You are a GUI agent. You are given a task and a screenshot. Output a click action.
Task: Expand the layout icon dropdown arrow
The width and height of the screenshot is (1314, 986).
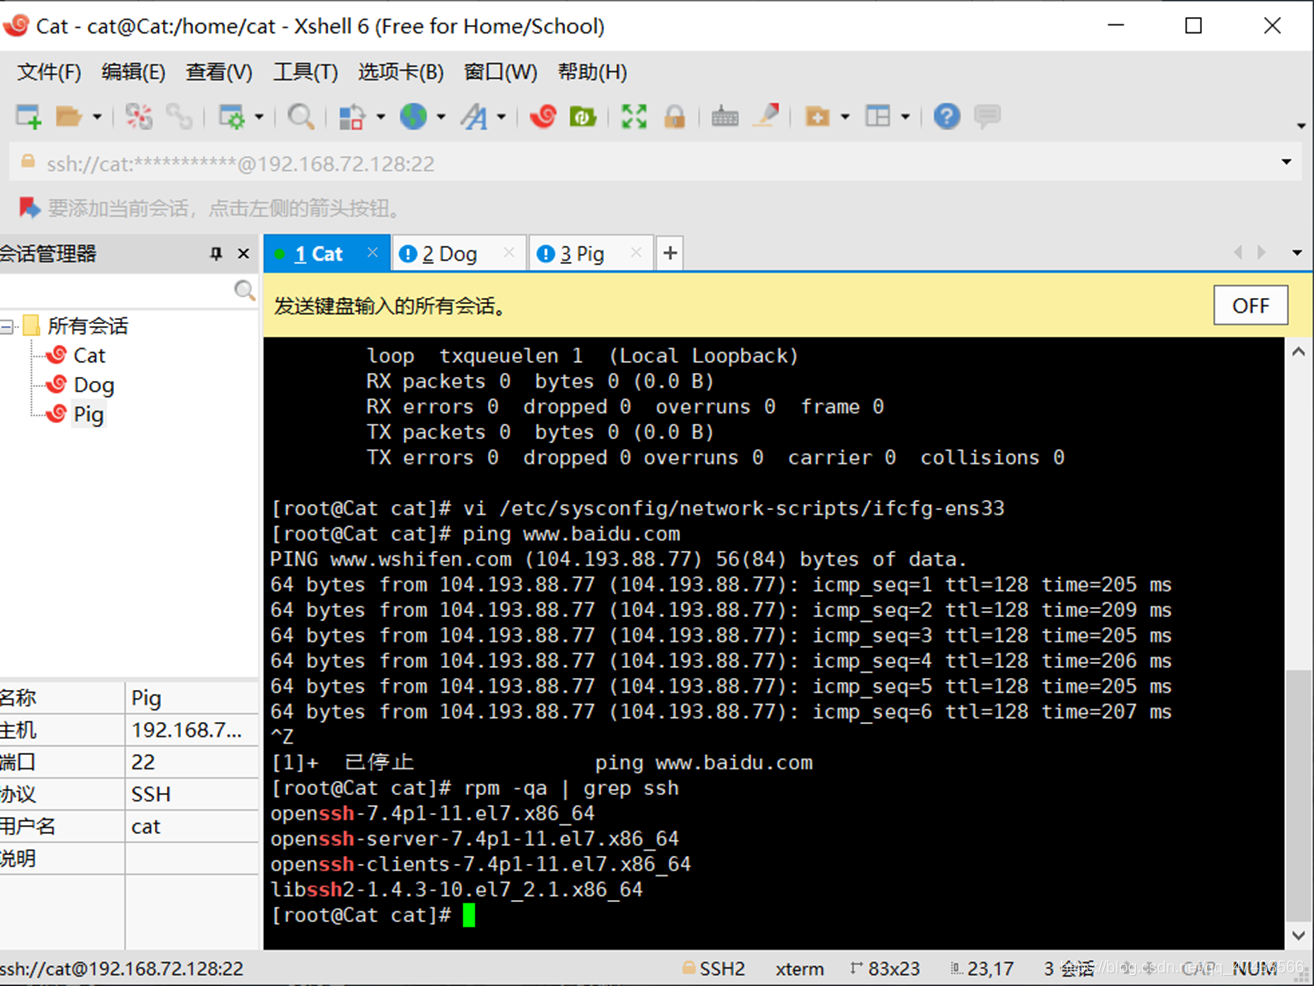point(905,117)
